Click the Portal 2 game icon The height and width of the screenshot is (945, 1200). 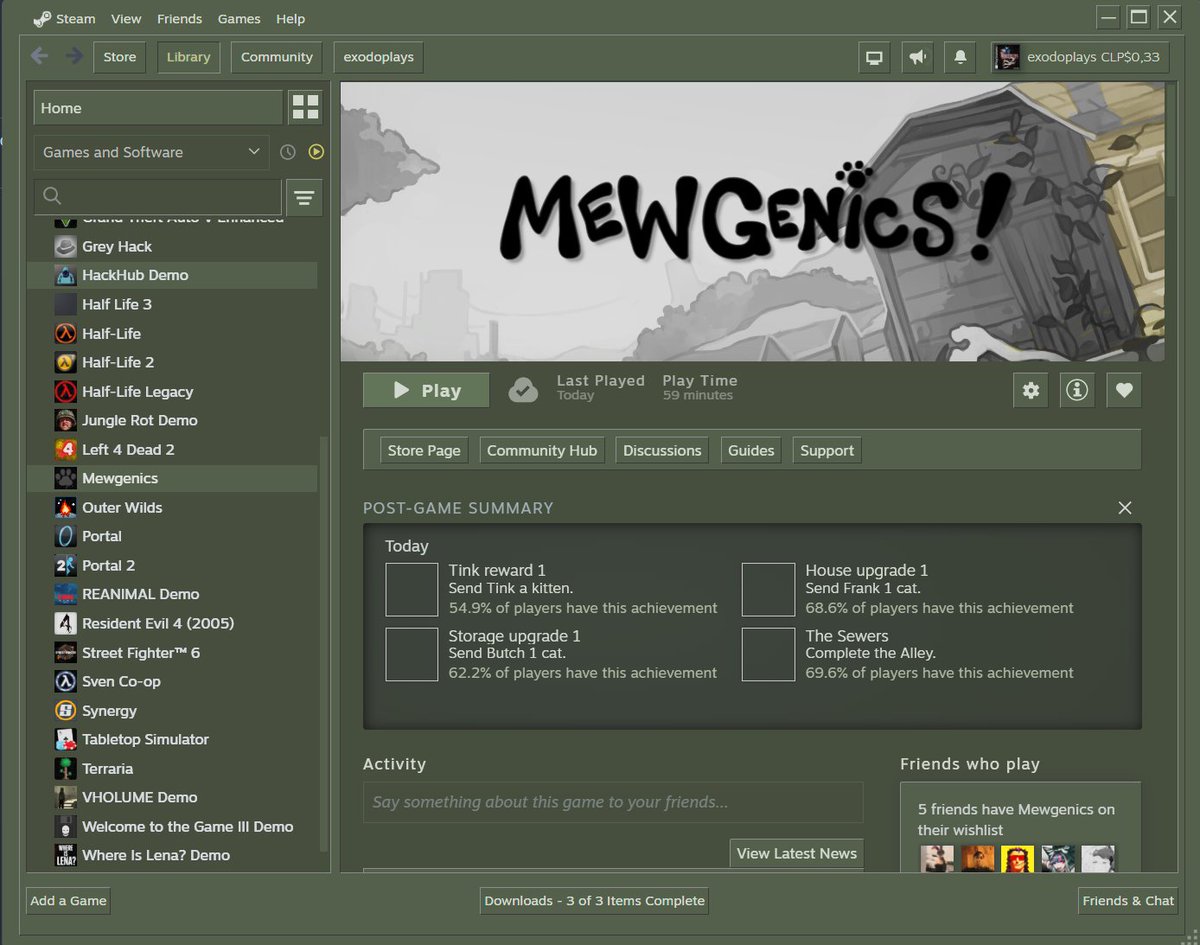[x=65, y=565]
